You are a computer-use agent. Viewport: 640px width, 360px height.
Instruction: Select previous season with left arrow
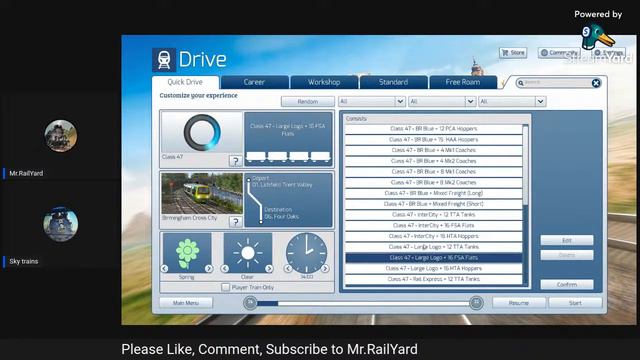[164, 269]
